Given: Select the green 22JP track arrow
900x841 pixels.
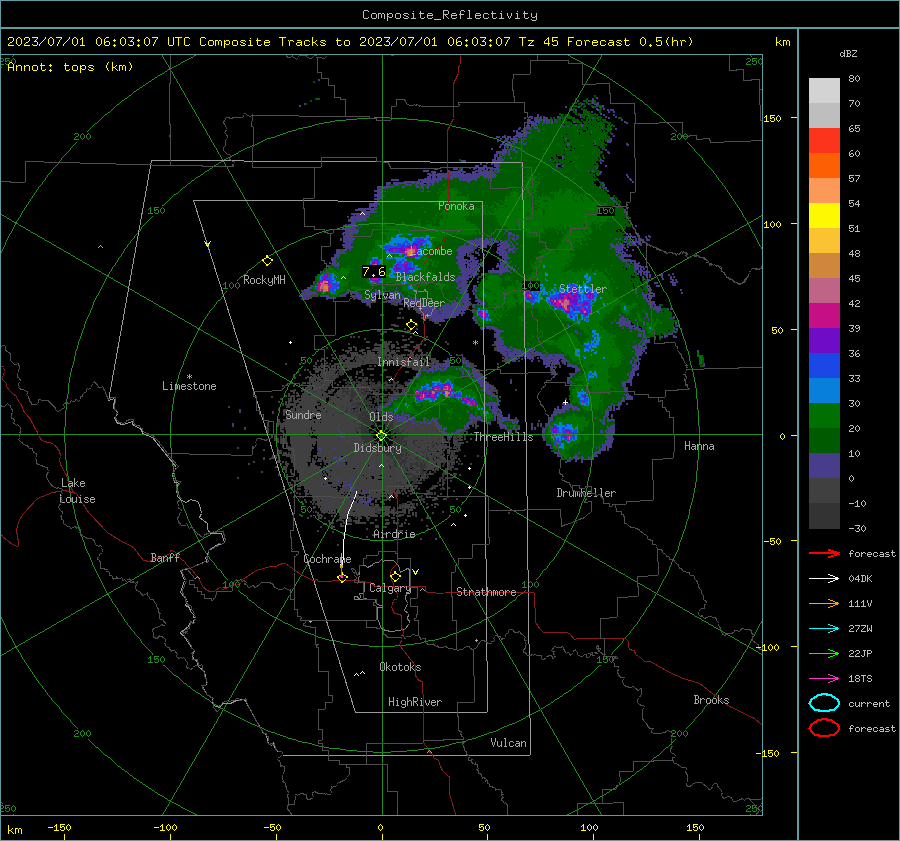Looking at the screenshot, I should 824,653.
